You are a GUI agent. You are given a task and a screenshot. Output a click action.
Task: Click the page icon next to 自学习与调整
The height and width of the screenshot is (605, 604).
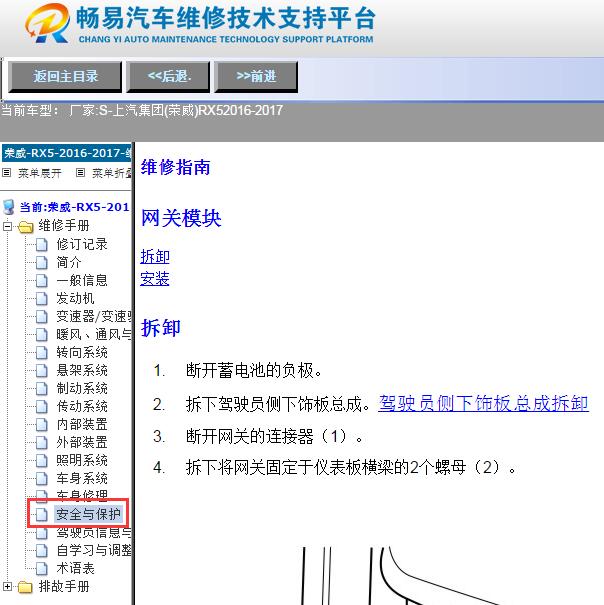click(x=41, y=551)
